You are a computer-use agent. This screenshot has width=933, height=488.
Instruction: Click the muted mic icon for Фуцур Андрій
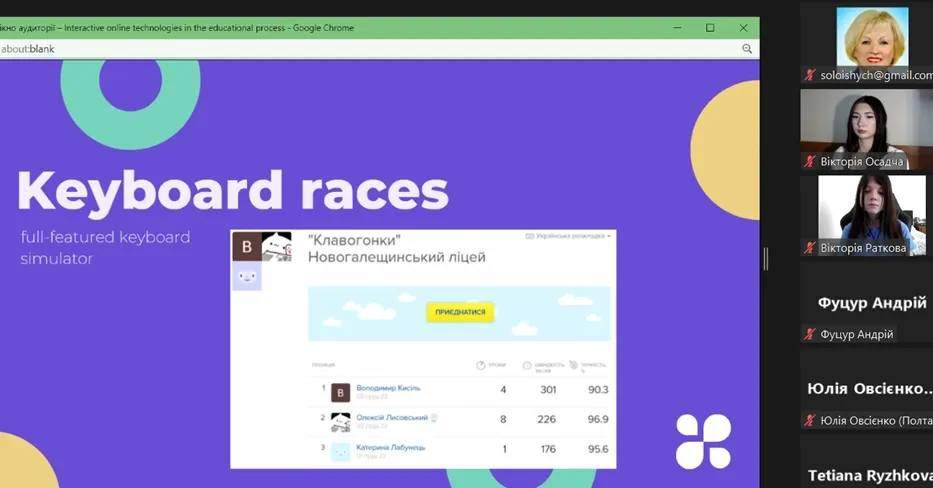[810, 334]
